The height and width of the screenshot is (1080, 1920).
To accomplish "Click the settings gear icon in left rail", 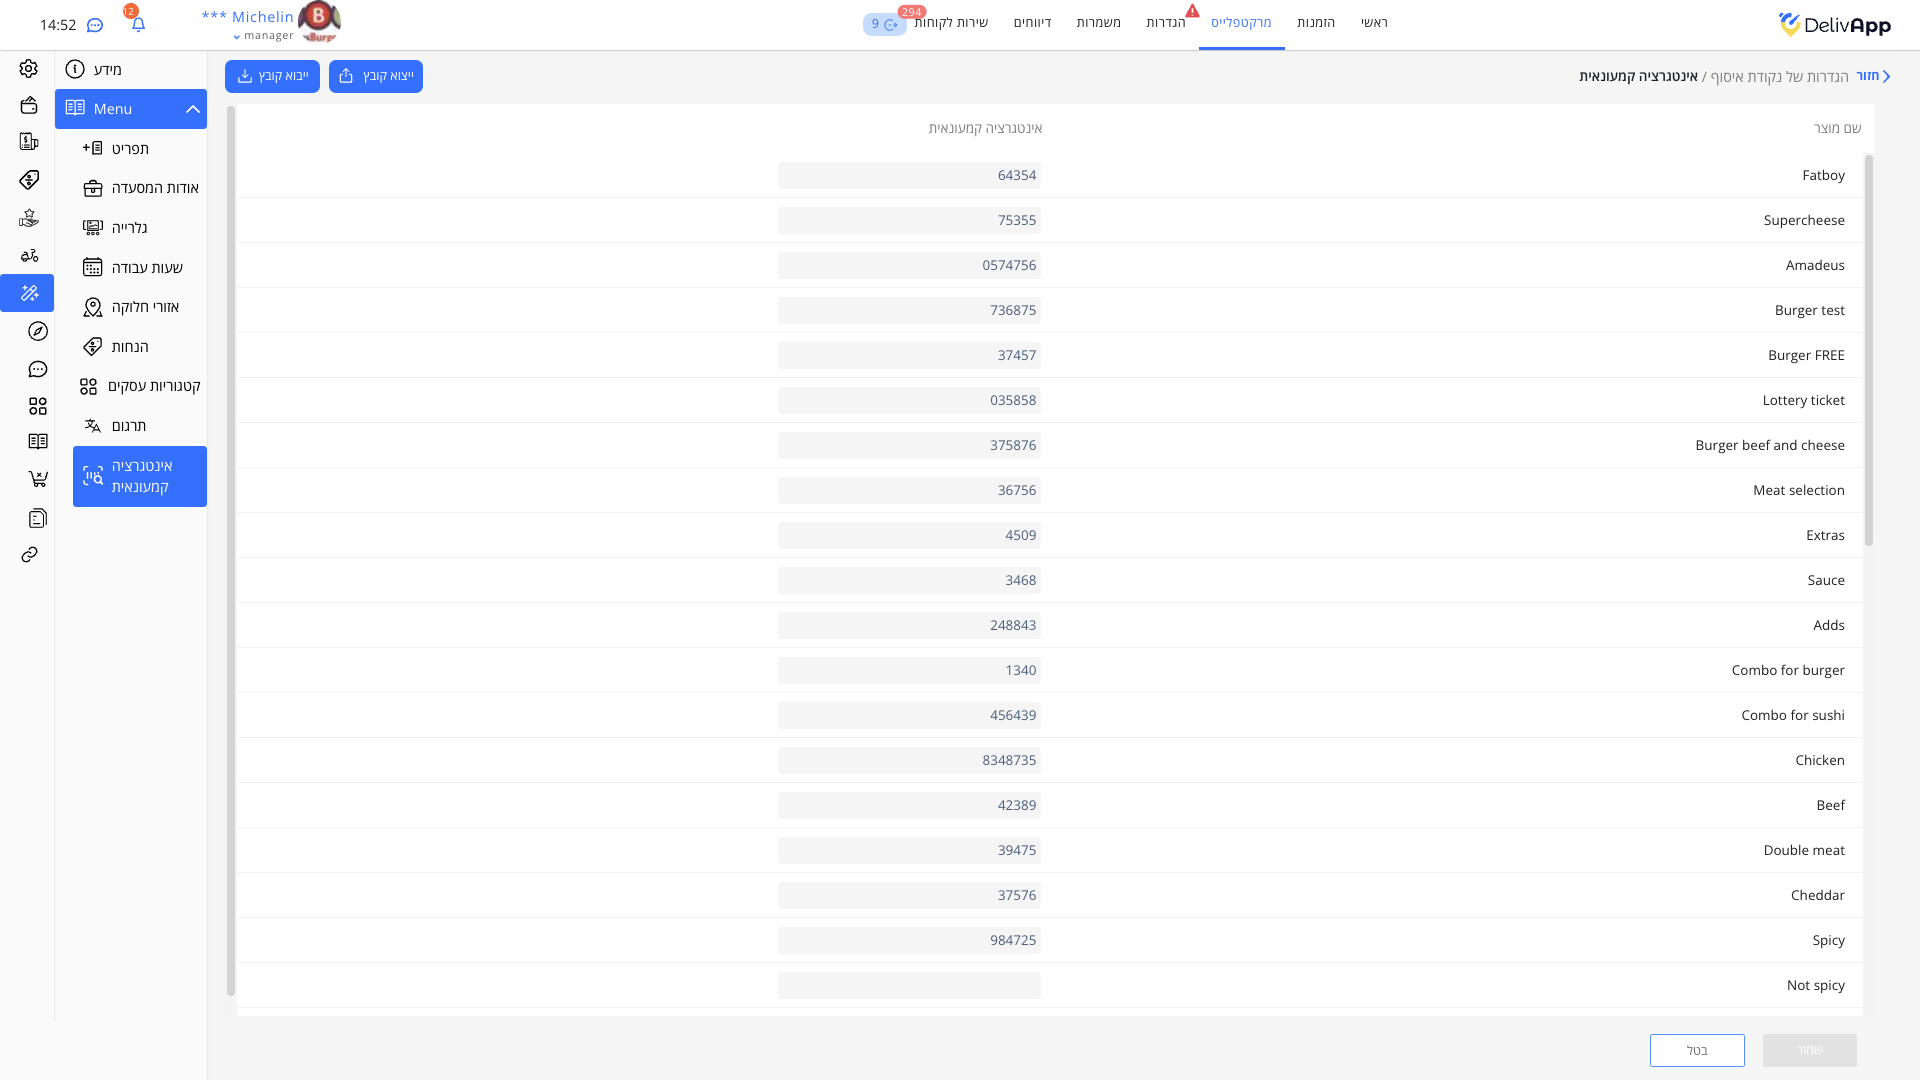I will coord(28,68).
